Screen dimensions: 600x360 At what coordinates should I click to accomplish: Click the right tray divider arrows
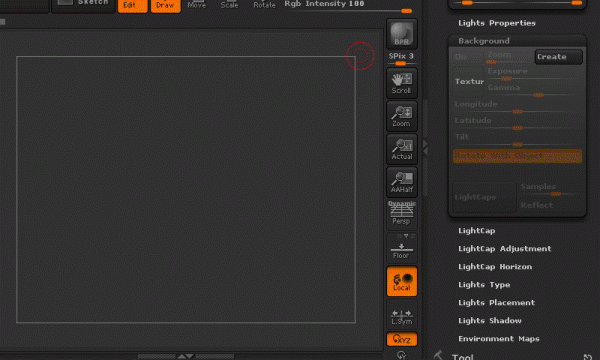pos(425,148)
